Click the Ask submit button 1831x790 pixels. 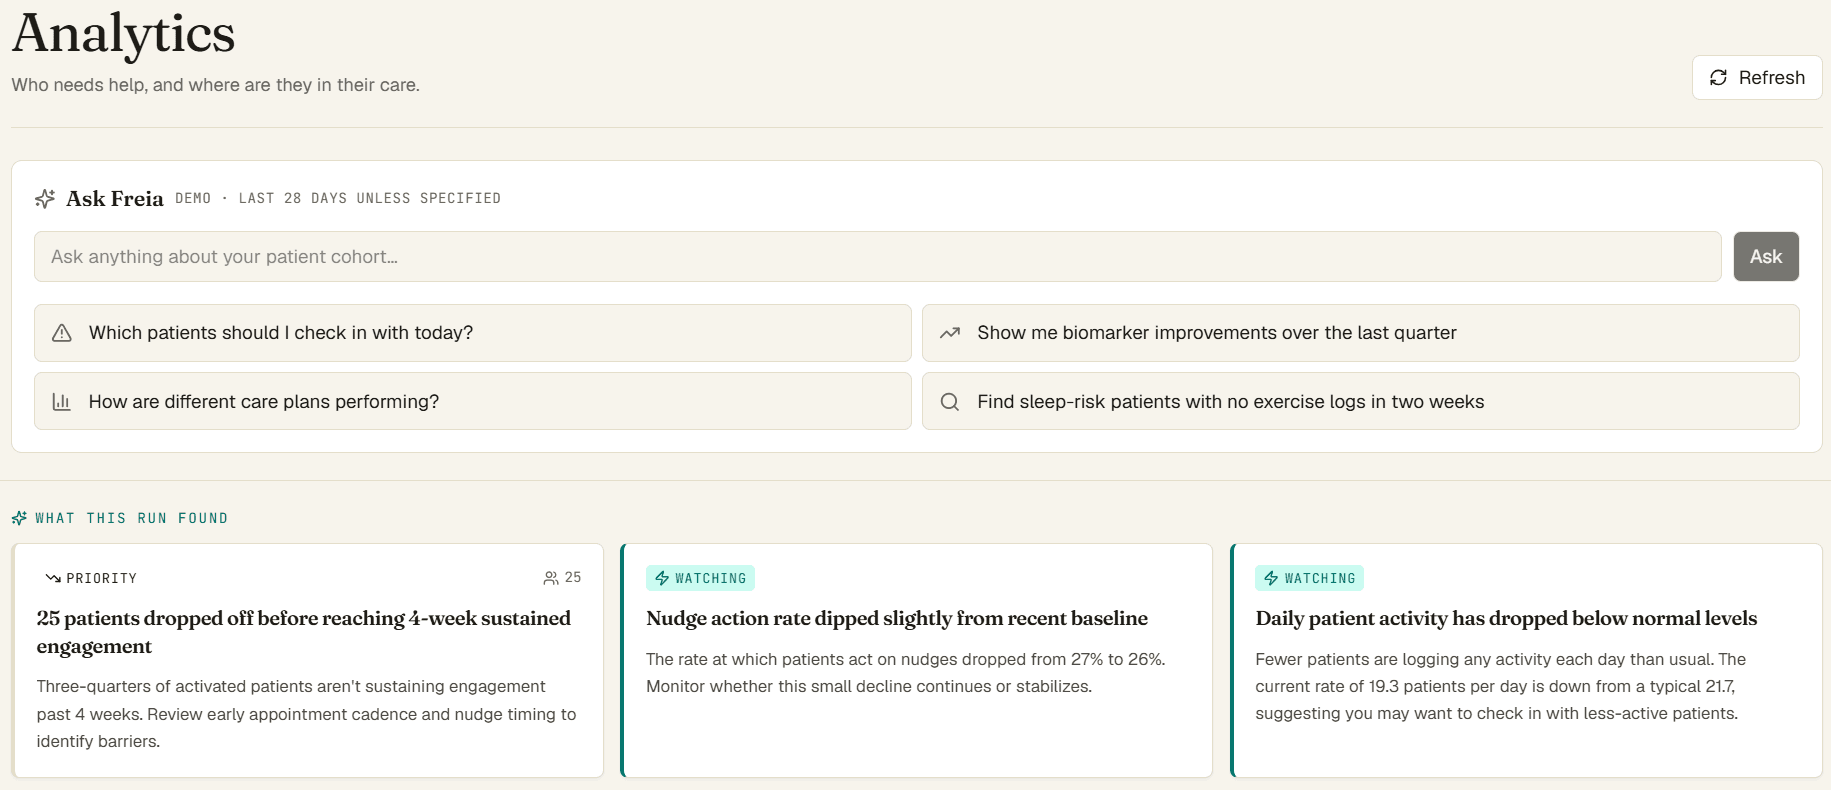click(1766, 257)
